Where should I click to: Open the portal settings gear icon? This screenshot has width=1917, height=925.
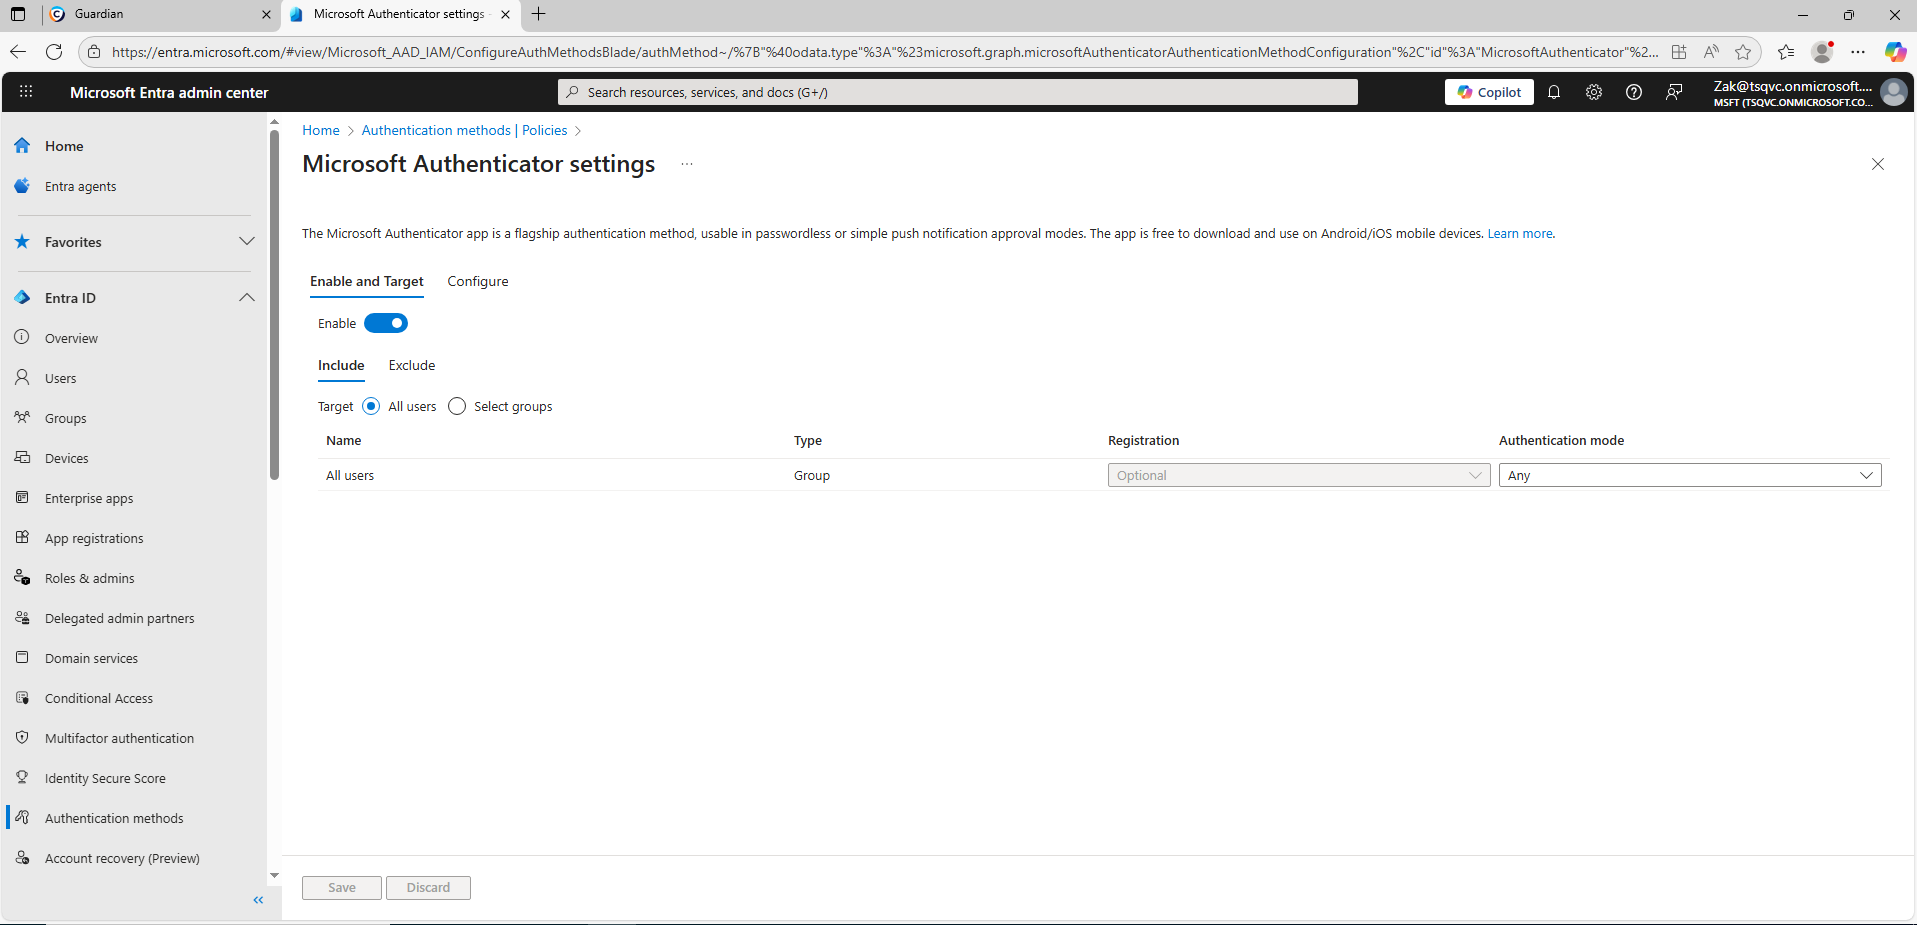1594,92
